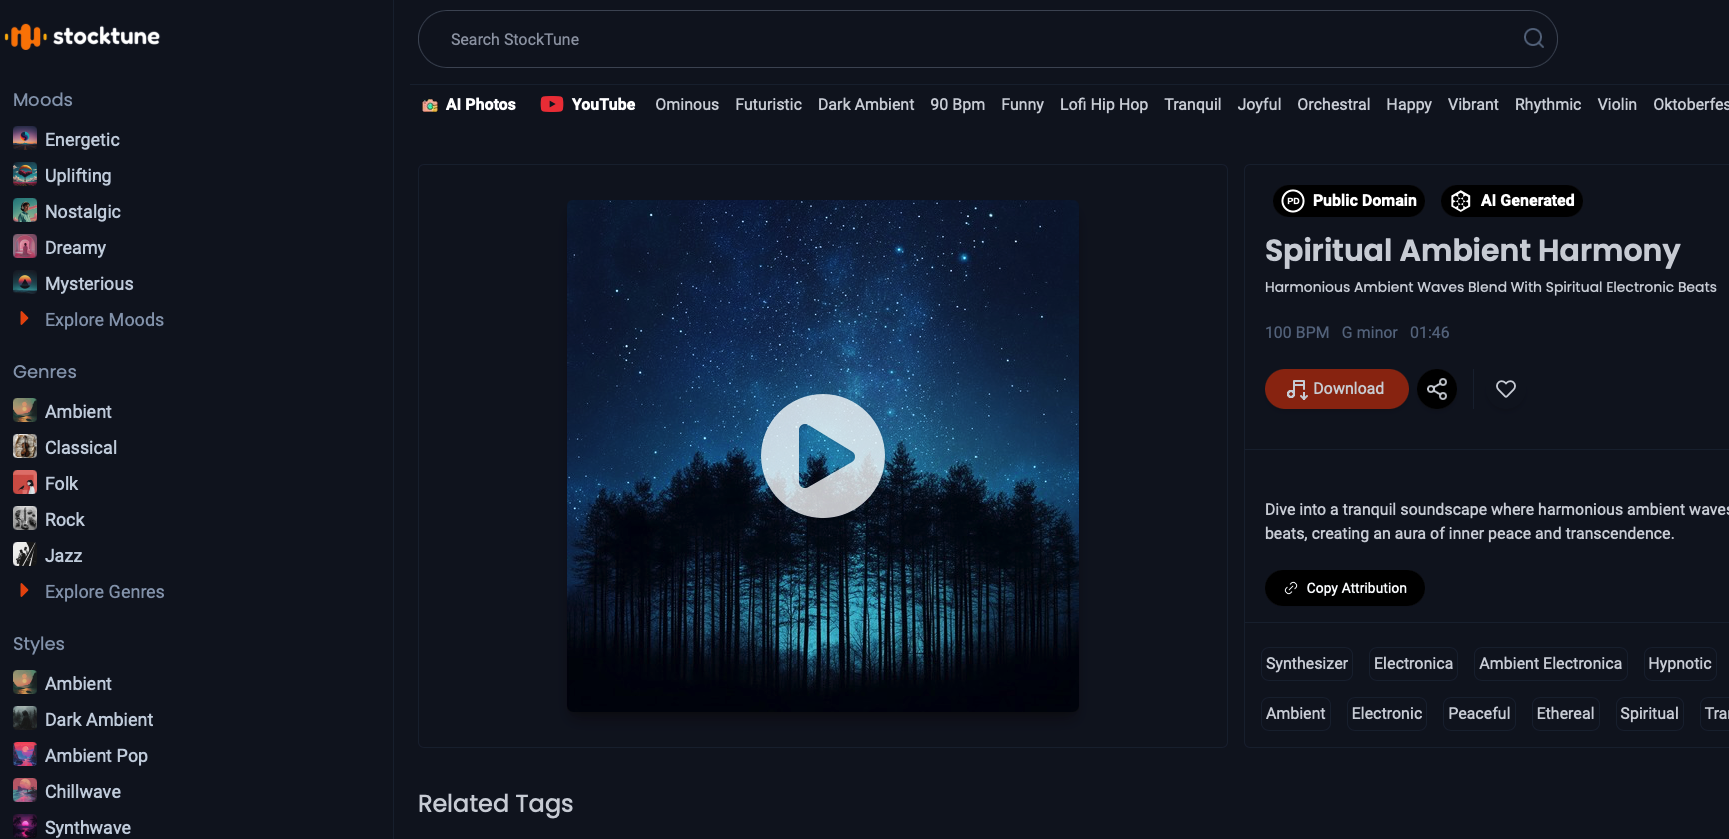The width and height of the screenshot is (1729, 839).
Task: Download the track
Action: tap(1336, 389)
